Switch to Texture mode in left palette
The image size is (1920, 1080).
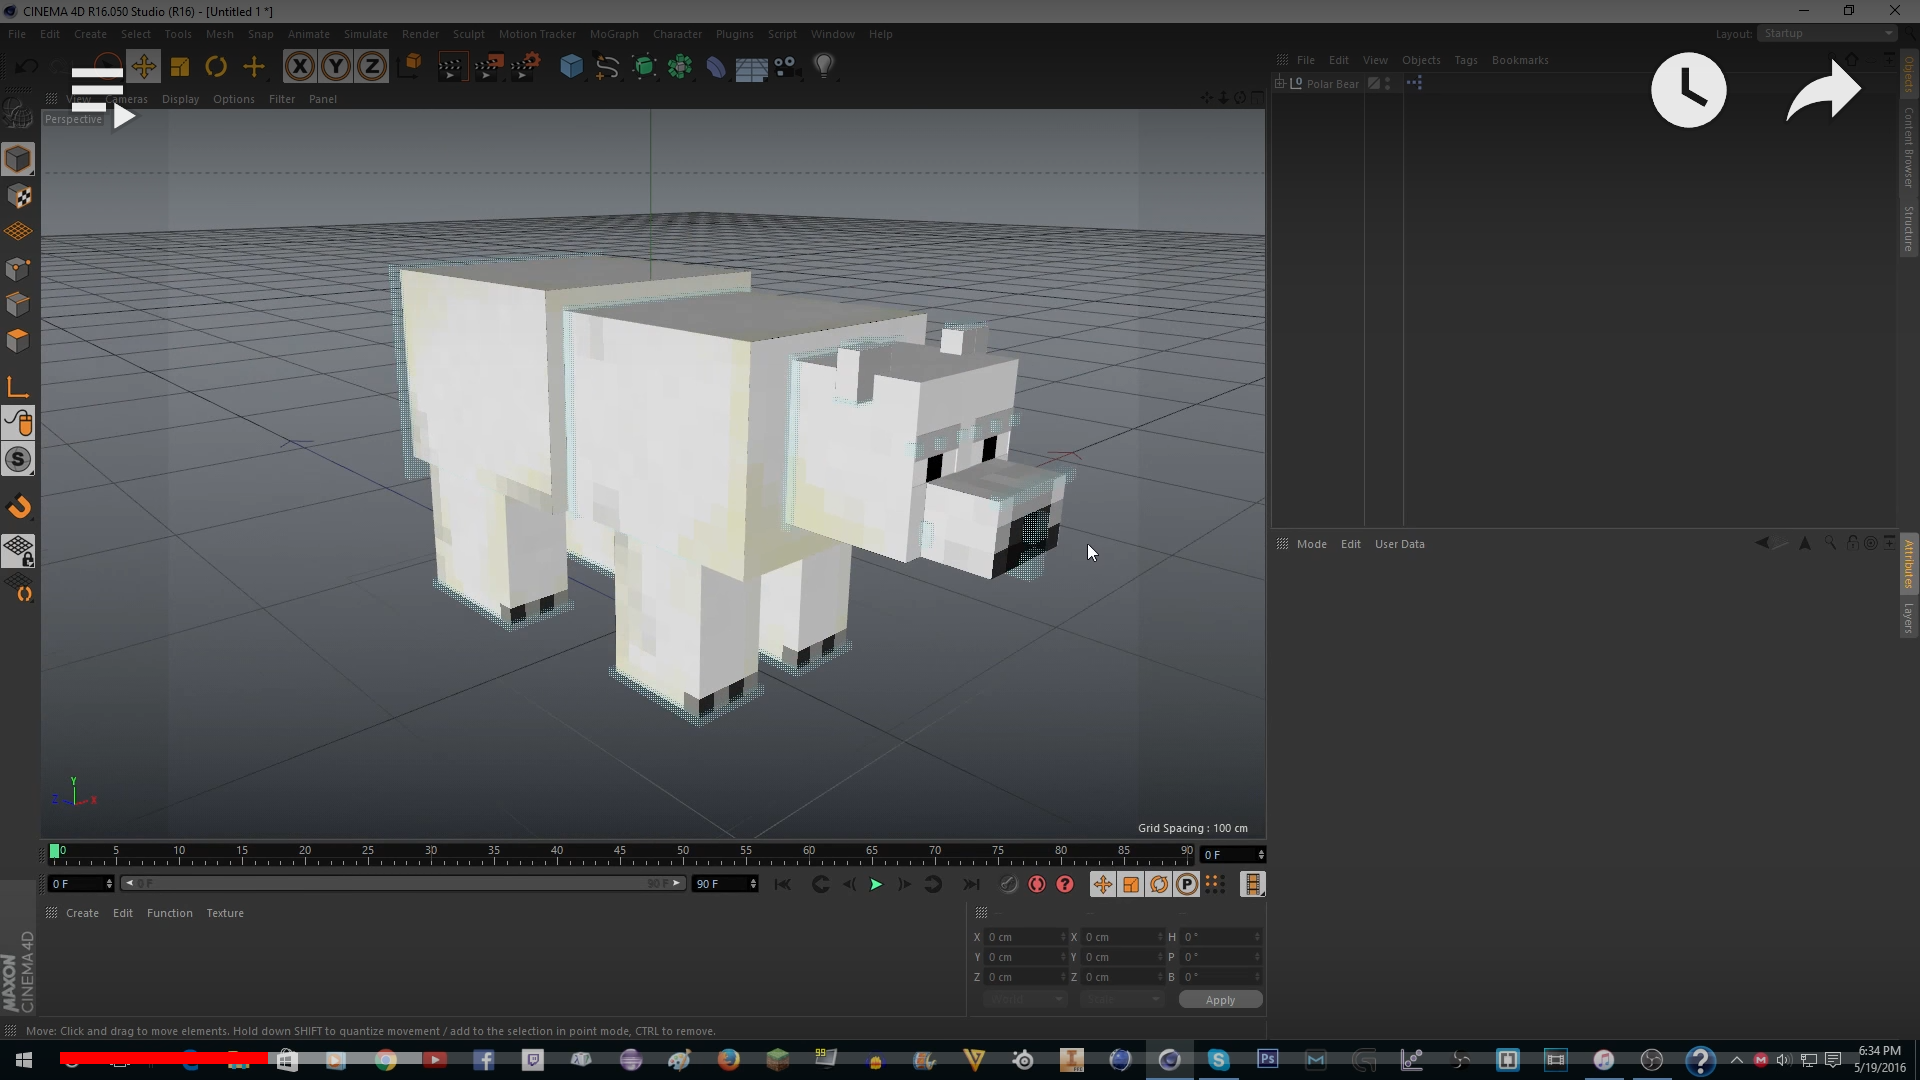click(18, 196)
